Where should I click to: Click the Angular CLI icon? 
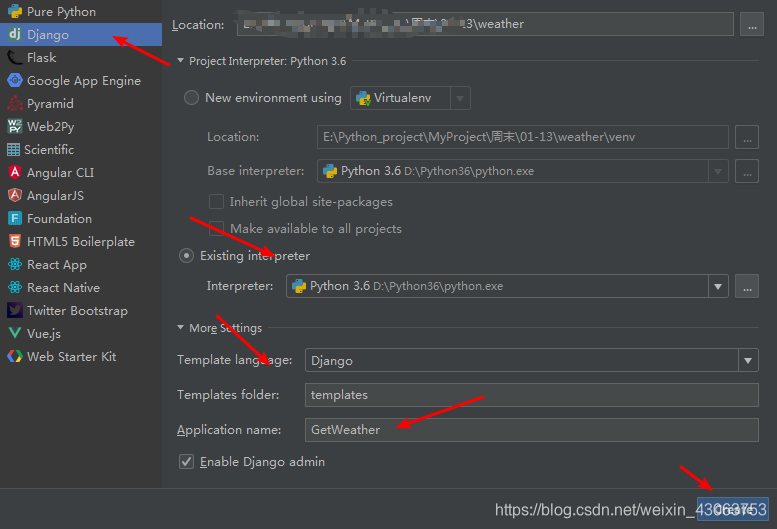[15, 172]
